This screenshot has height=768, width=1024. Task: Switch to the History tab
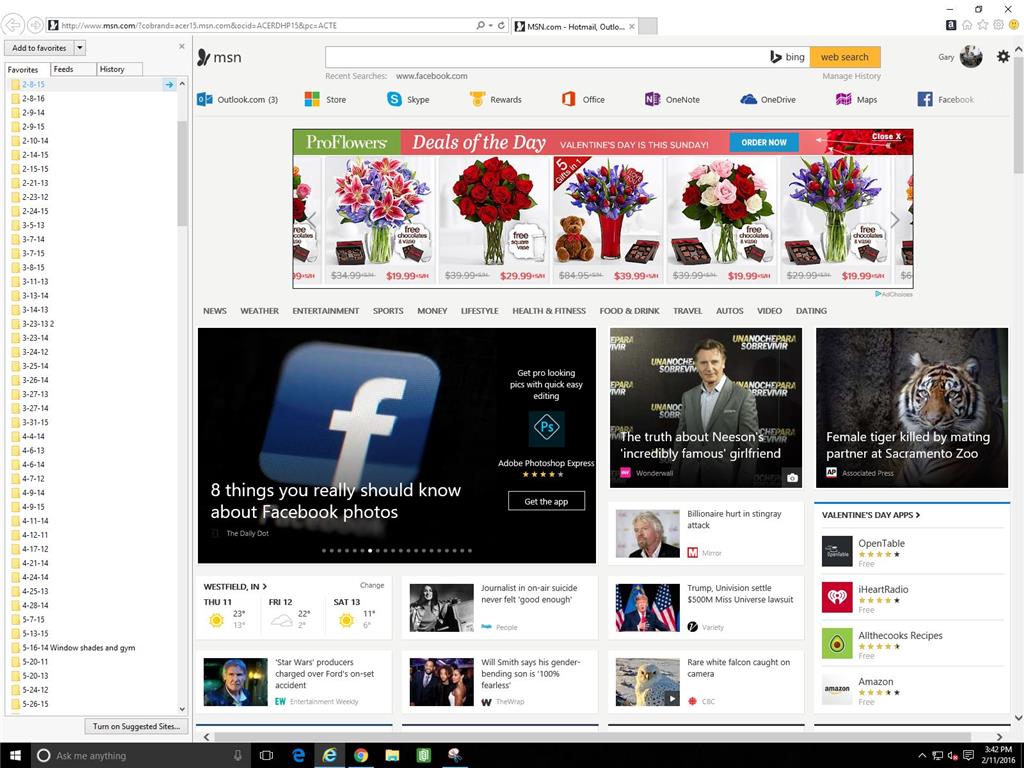(x=112, y=69)
